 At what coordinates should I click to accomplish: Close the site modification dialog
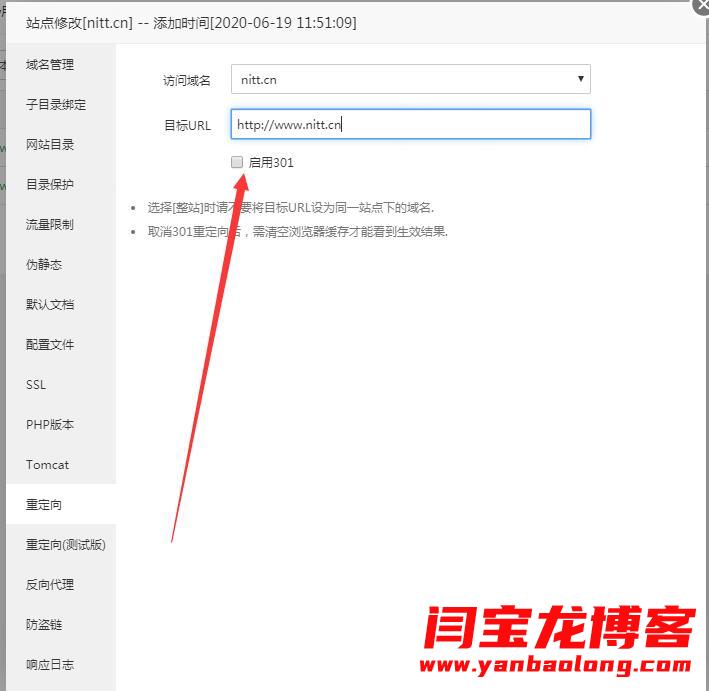pos(702,5)
